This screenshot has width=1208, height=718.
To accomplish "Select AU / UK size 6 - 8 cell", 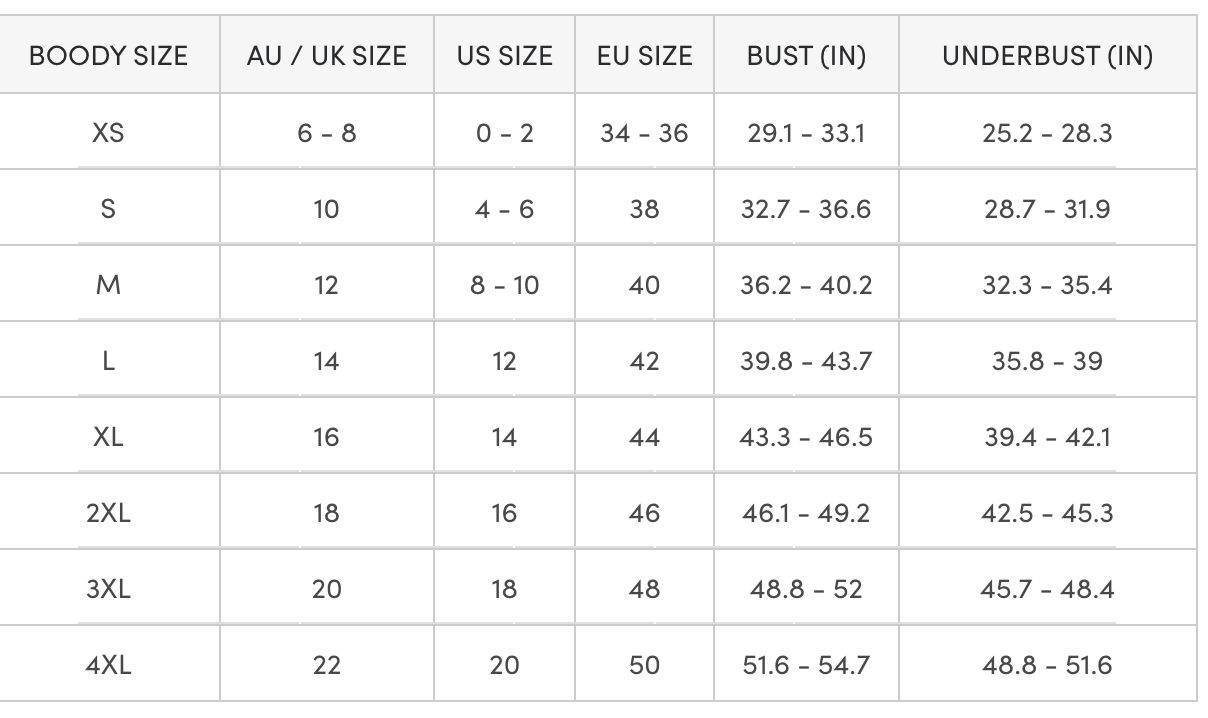I will 326,132.
